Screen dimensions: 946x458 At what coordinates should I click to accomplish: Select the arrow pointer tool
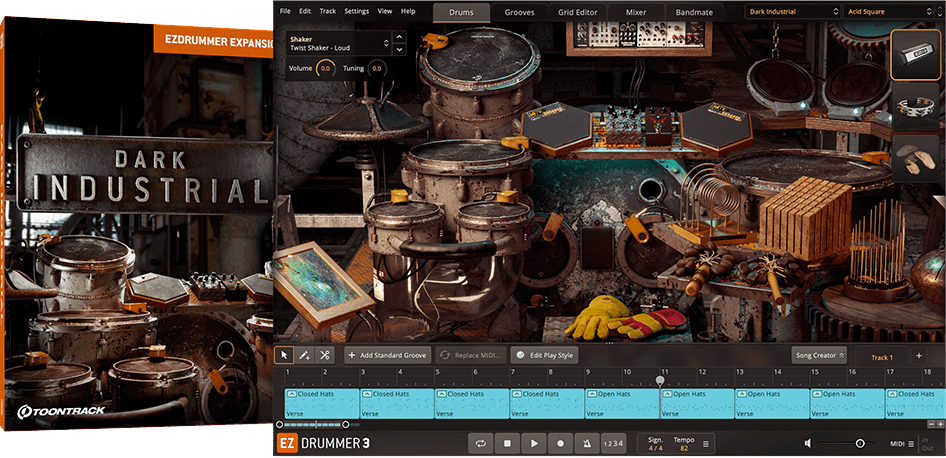[284, 355]
